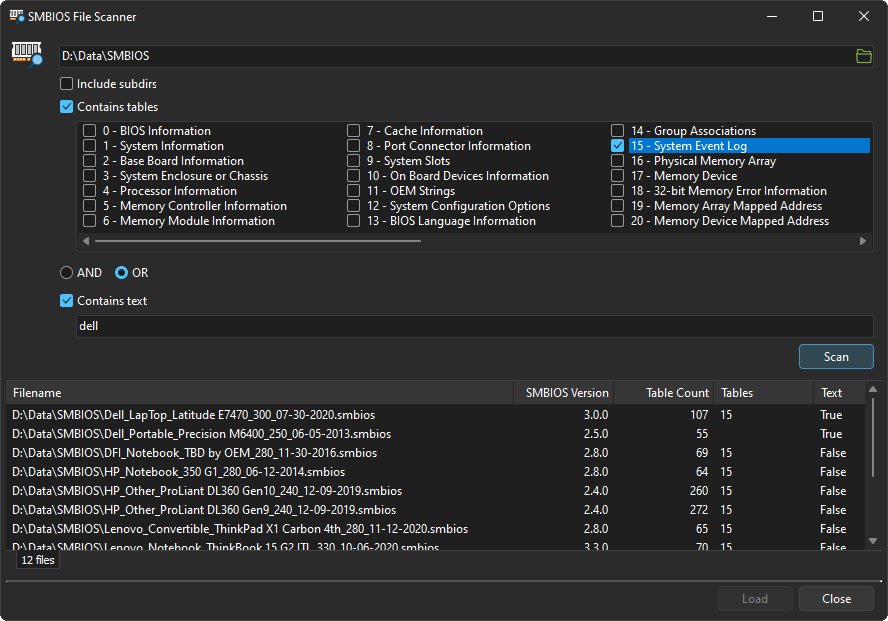Sort results by Tables column header
The height and width of the screenshot is (621, 888).
click(x=763, y=393)
